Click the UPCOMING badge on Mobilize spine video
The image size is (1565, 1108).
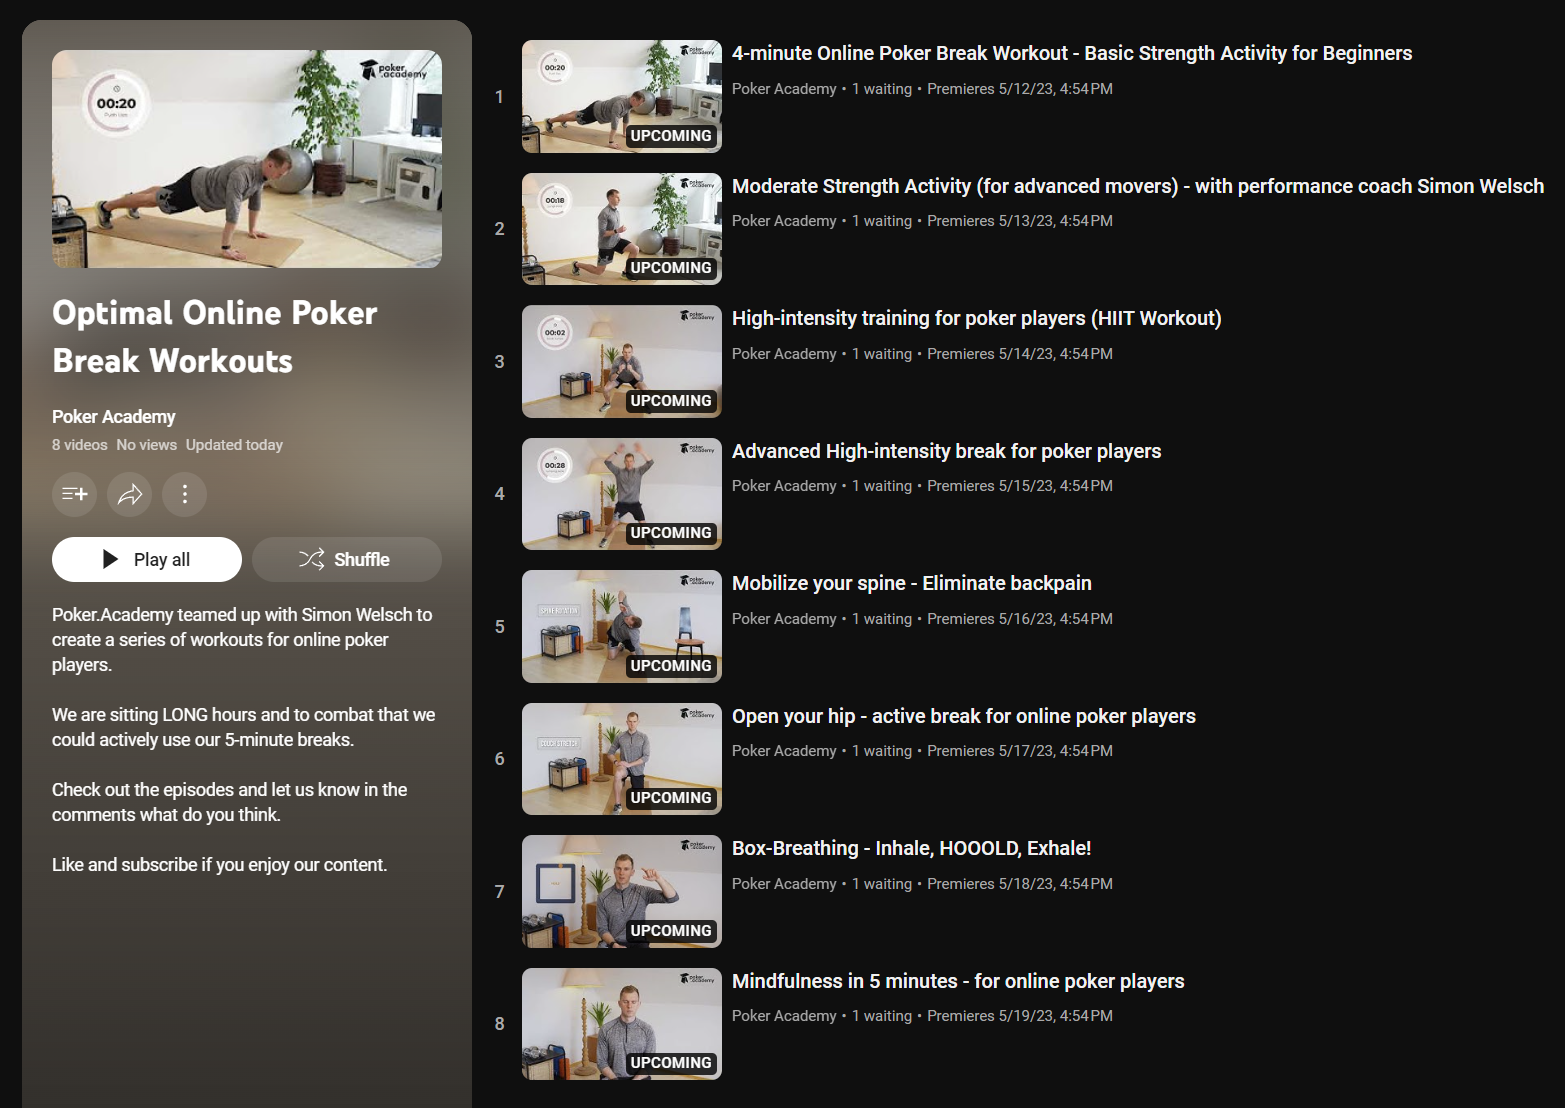tap(670, 666)
